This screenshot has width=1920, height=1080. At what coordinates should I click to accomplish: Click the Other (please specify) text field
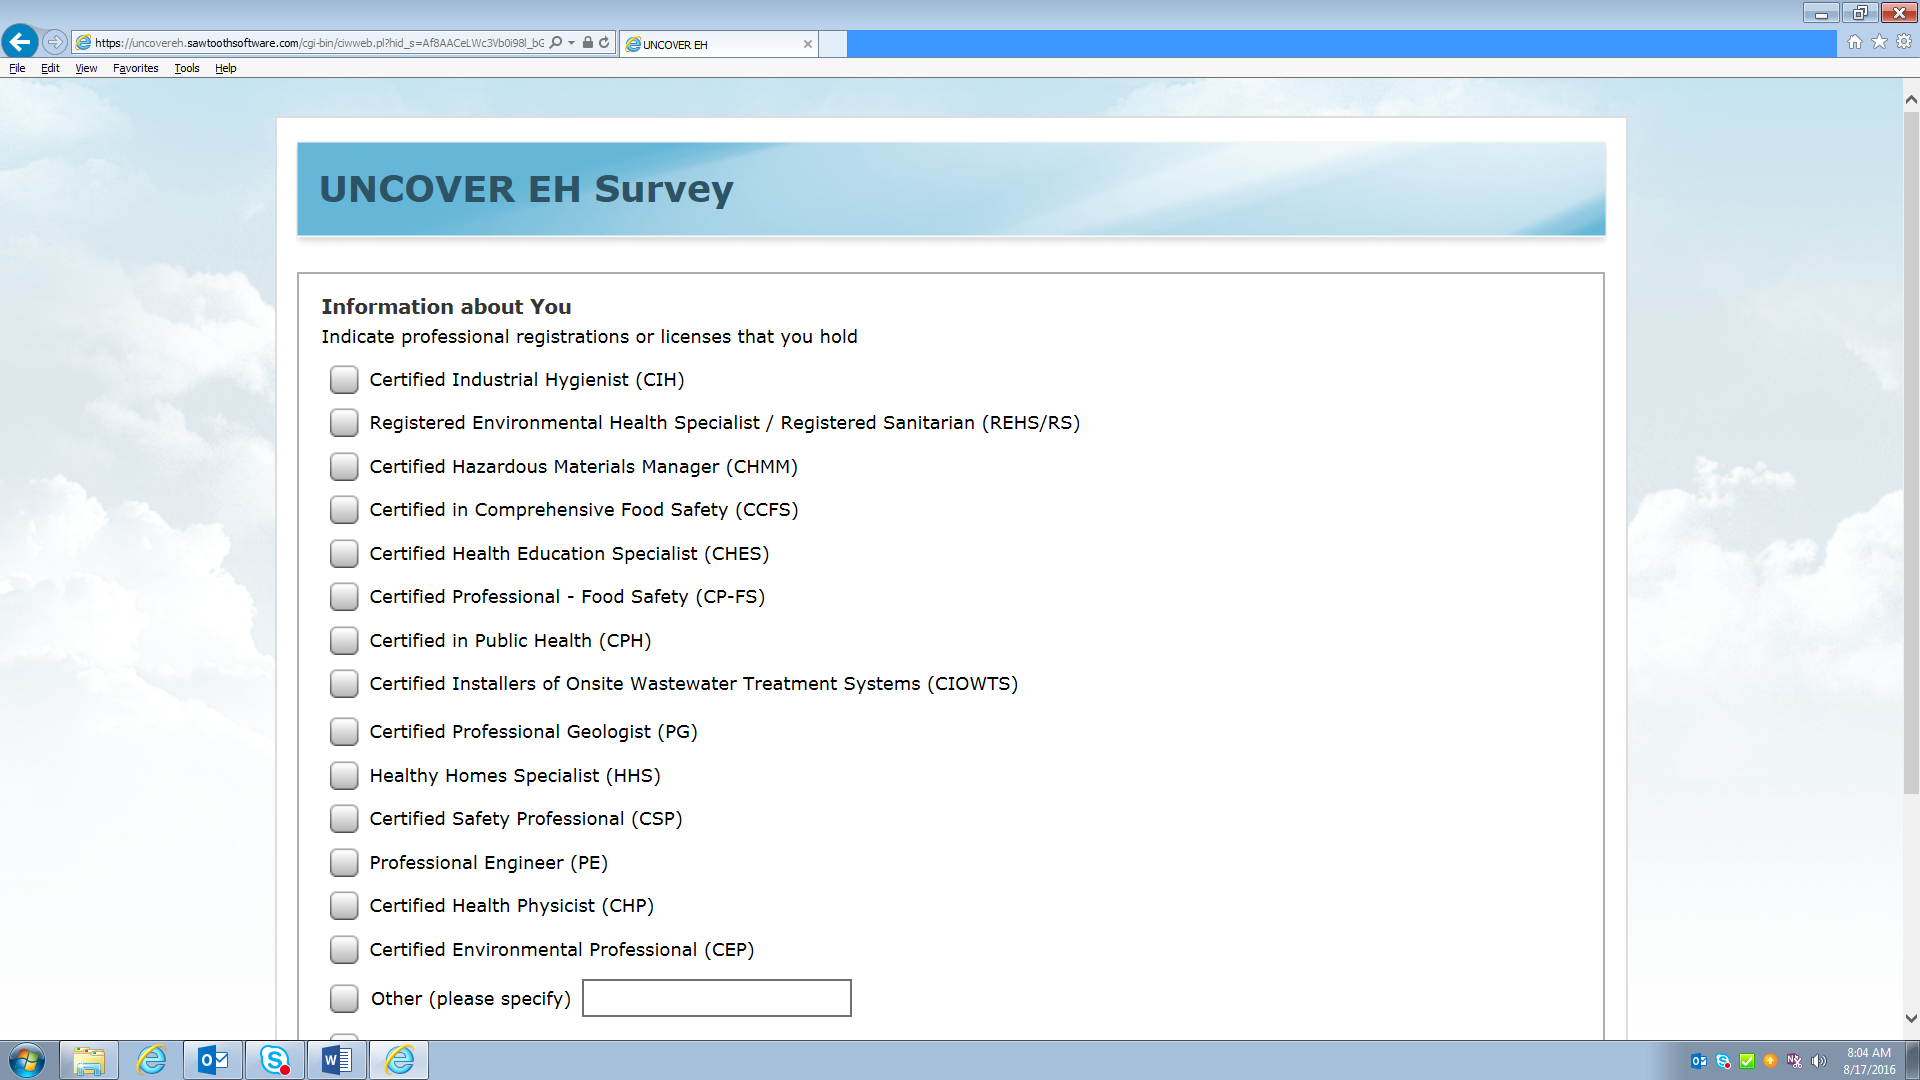point(716,998)
